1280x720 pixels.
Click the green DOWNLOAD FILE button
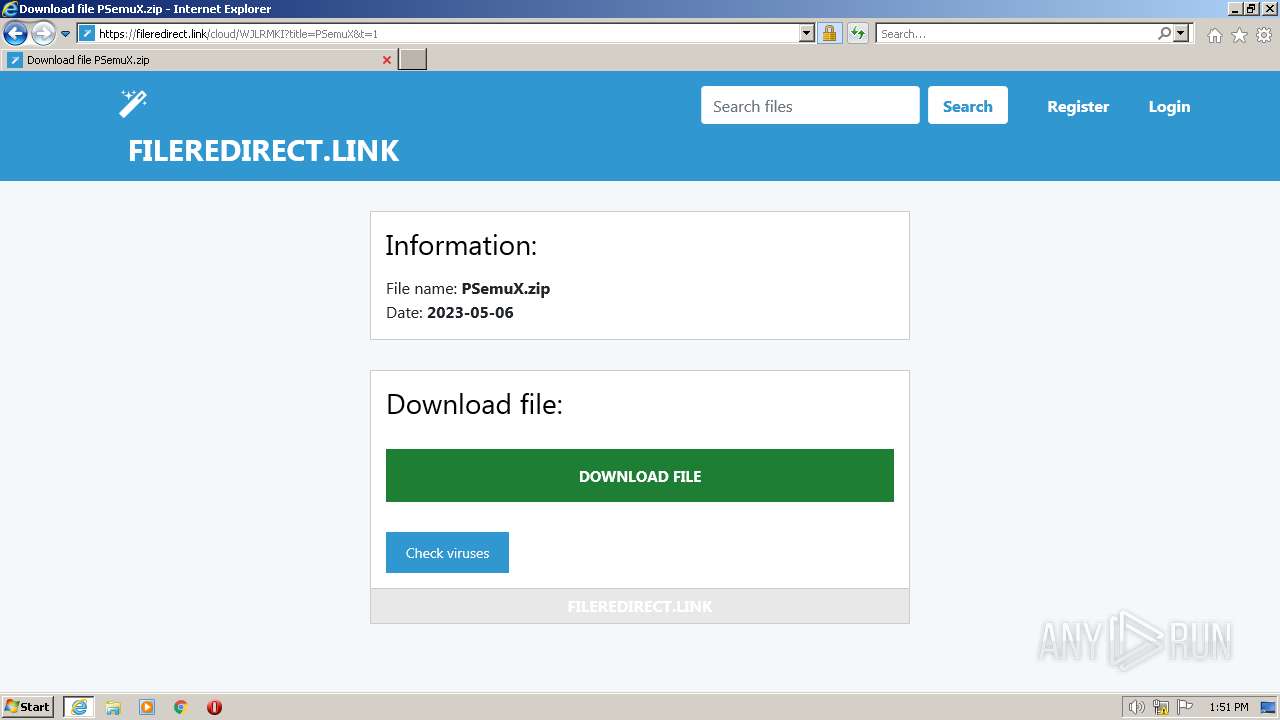click(640, 476)
